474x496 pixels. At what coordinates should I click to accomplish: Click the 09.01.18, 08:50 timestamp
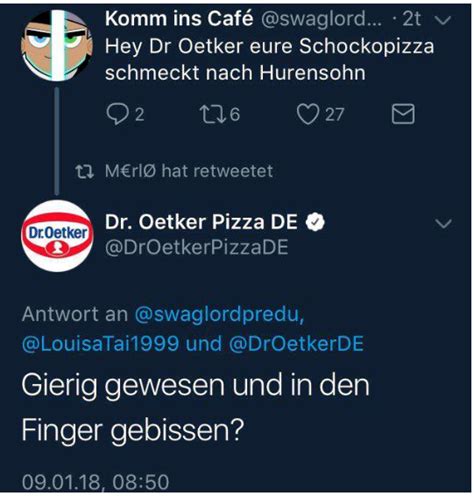point(96,482)
